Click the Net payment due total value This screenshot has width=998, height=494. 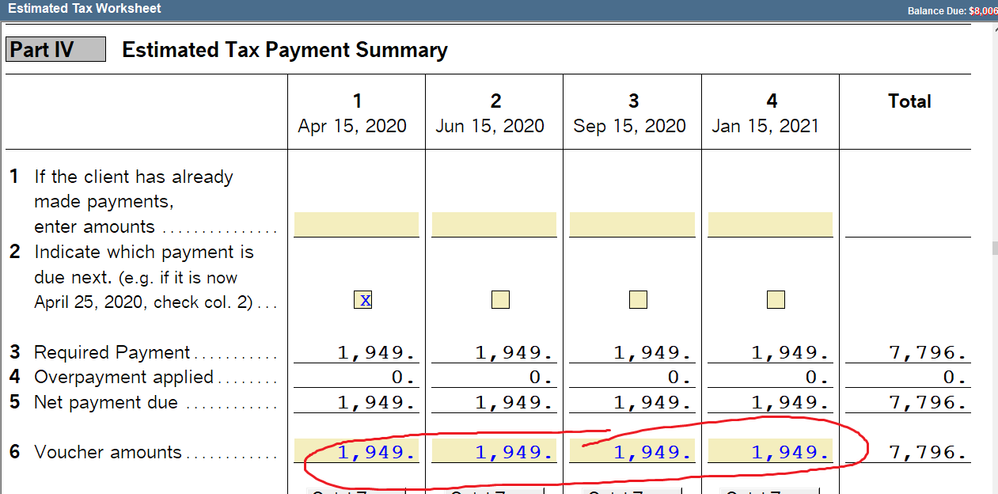928,403
